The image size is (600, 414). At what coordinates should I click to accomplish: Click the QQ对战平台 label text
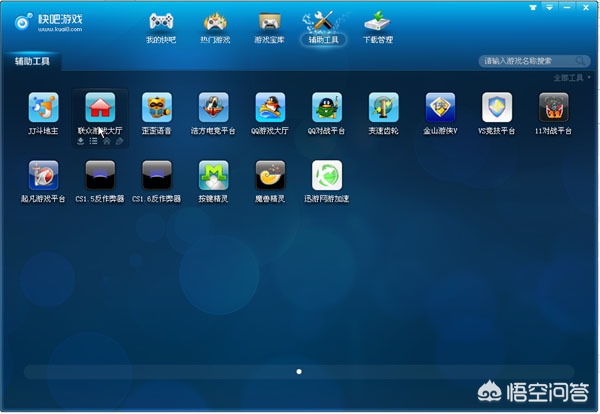pos(326,131)
